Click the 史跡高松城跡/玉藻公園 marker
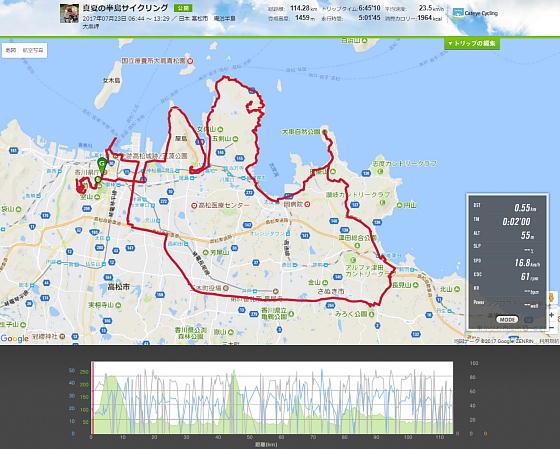The image size is (560, 449). click(x=115, y=156)
